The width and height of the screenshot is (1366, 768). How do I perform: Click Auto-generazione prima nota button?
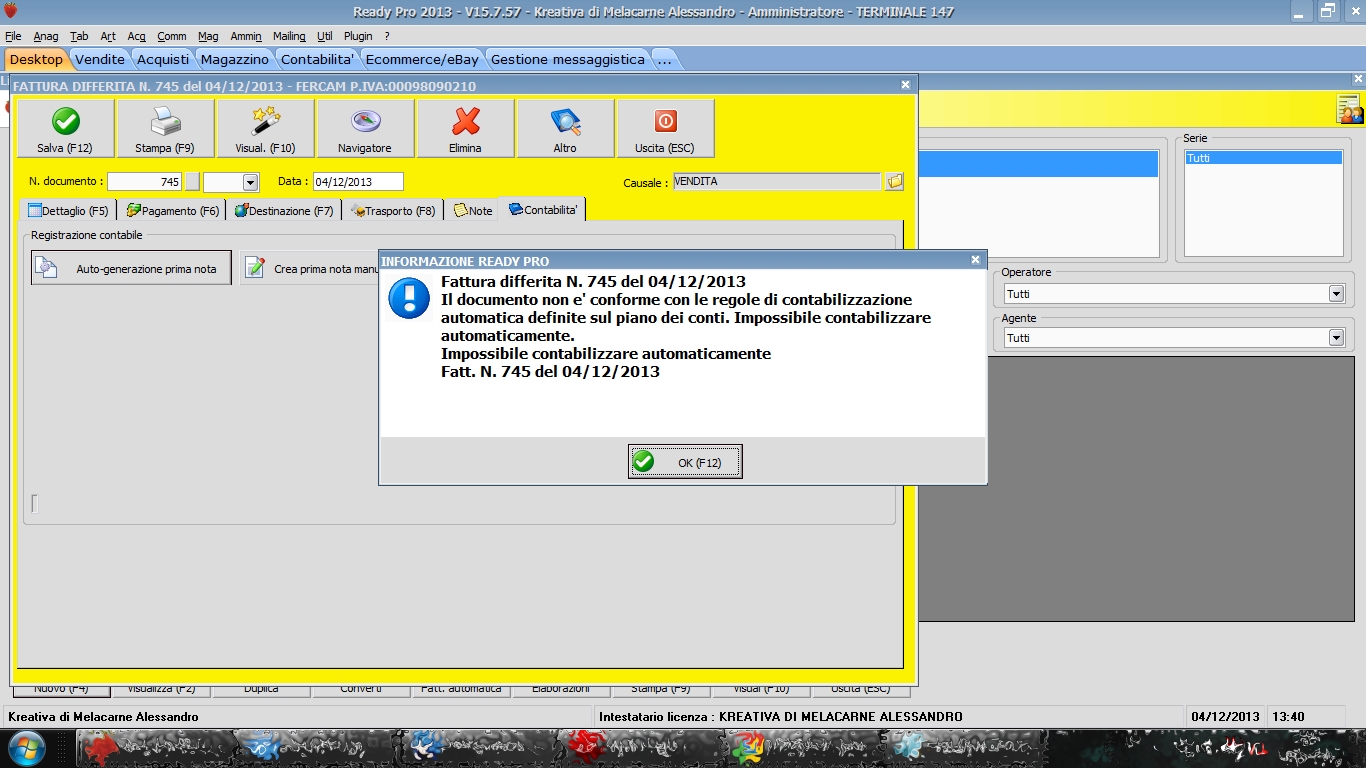pyautogui.click(x=131, y=268)
